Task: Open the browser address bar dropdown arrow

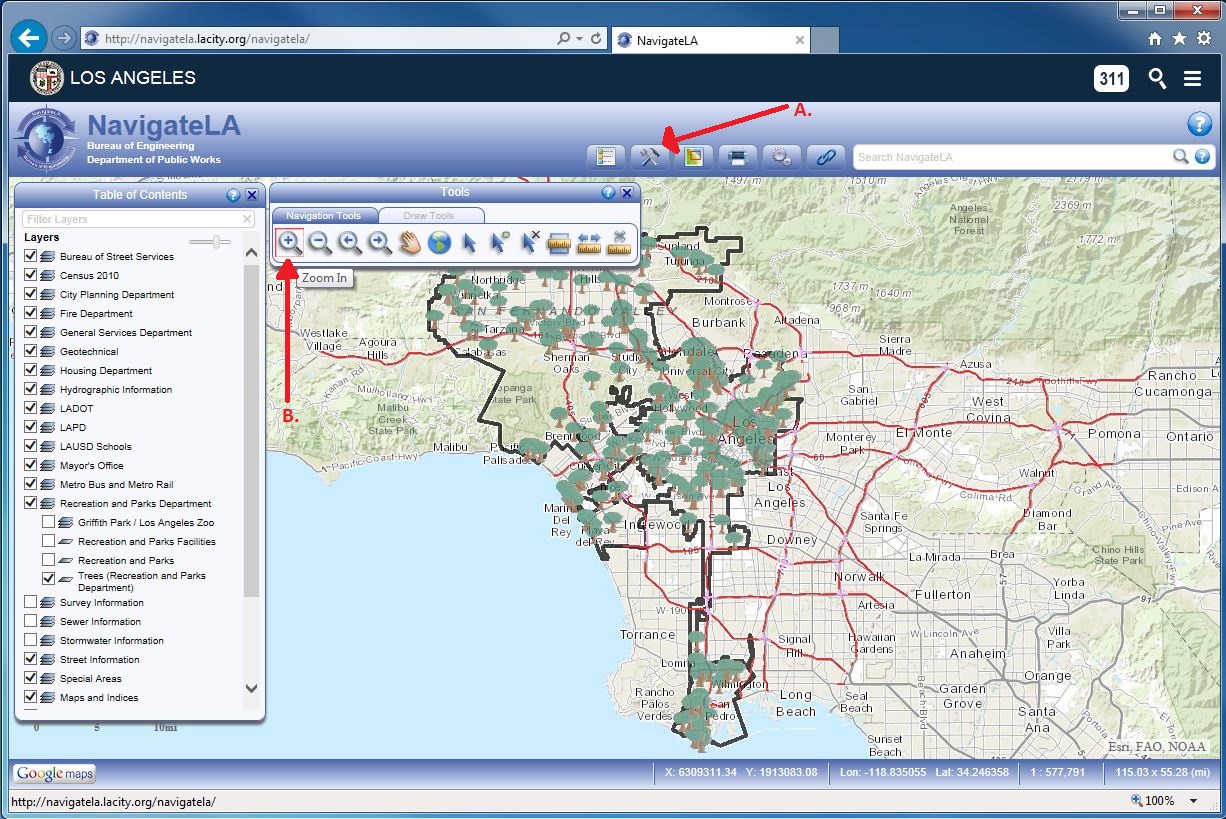Action: pyautogui.click(x=580, y=39)
